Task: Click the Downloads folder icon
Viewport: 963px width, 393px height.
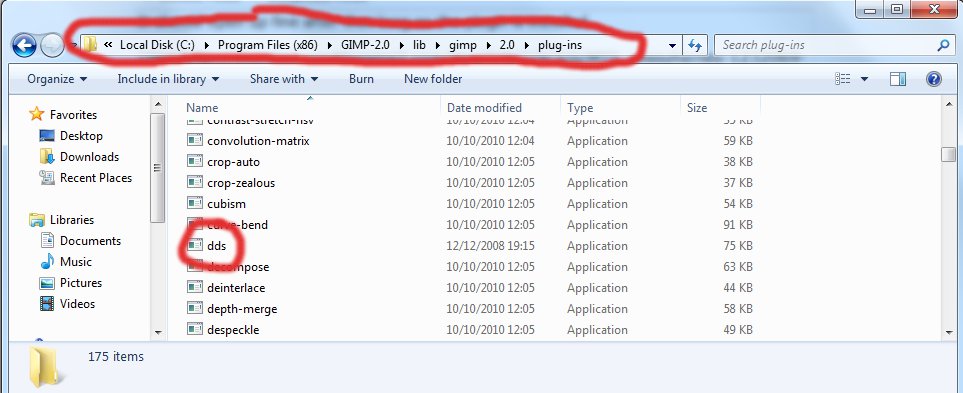Action: (x=47, y=157)
